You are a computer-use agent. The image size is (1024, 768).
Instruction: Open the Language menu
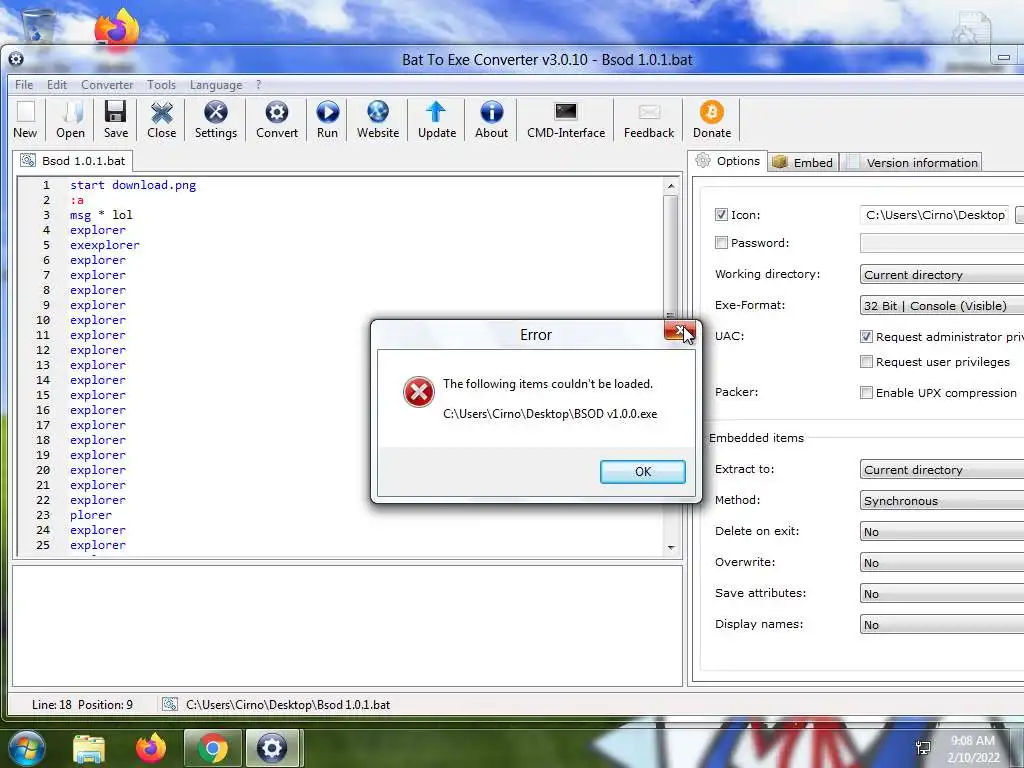216,85
